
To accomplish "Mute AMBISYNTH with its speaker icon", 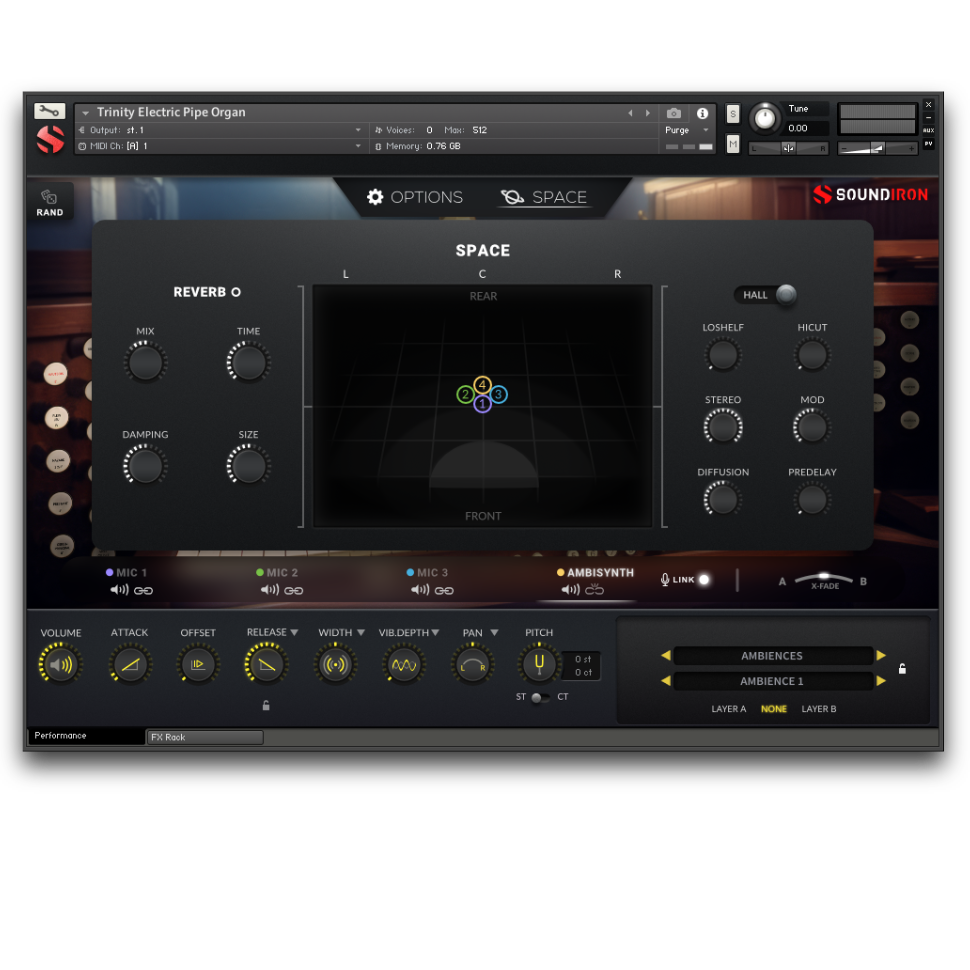I will coord(570,590).
